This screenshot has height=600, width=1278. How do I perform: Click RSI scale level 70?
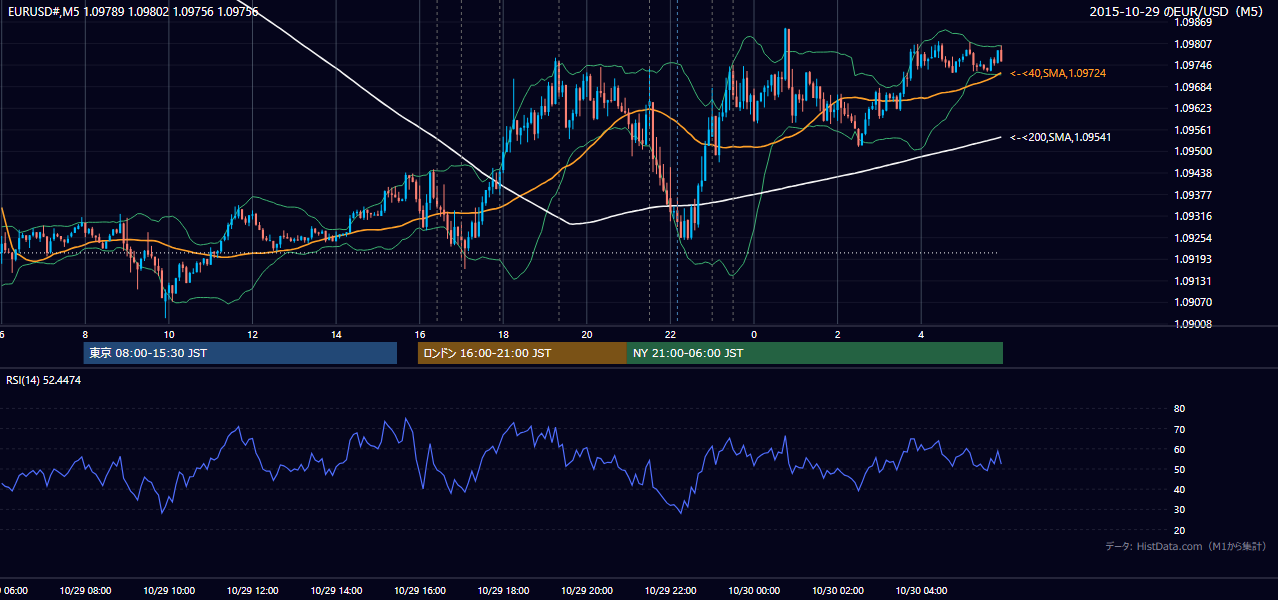point(1180,429)
